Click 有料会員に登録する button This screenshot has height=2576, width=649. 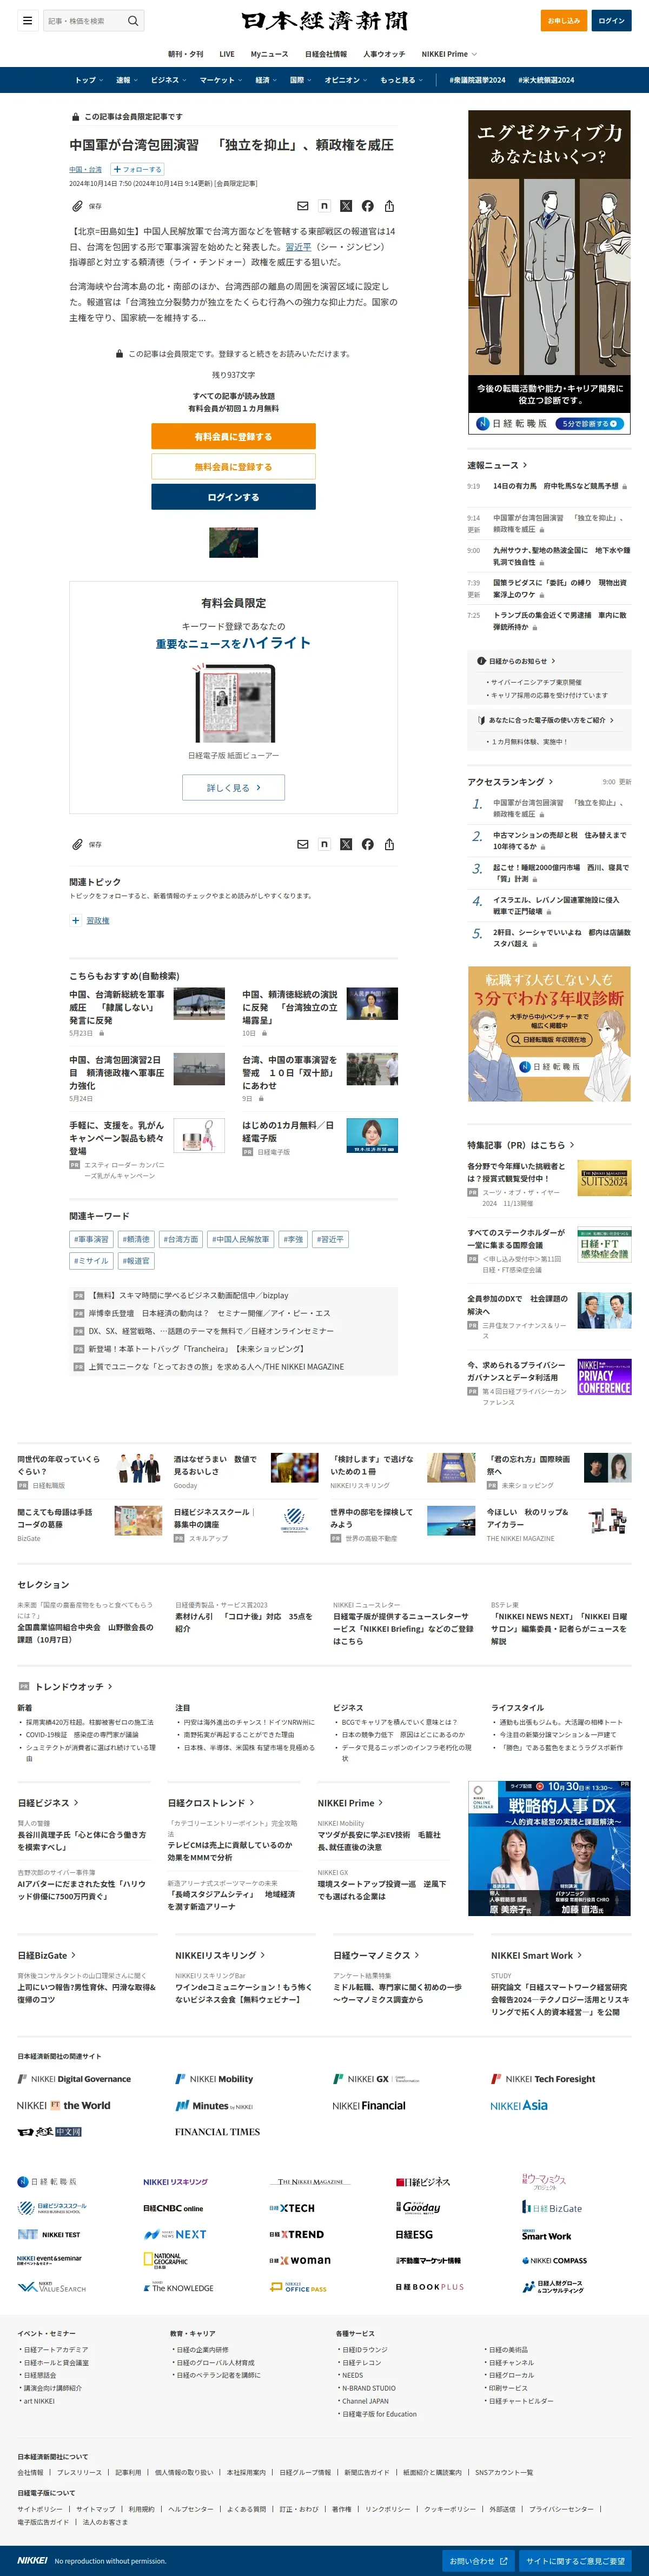click(x=233, y=437)
